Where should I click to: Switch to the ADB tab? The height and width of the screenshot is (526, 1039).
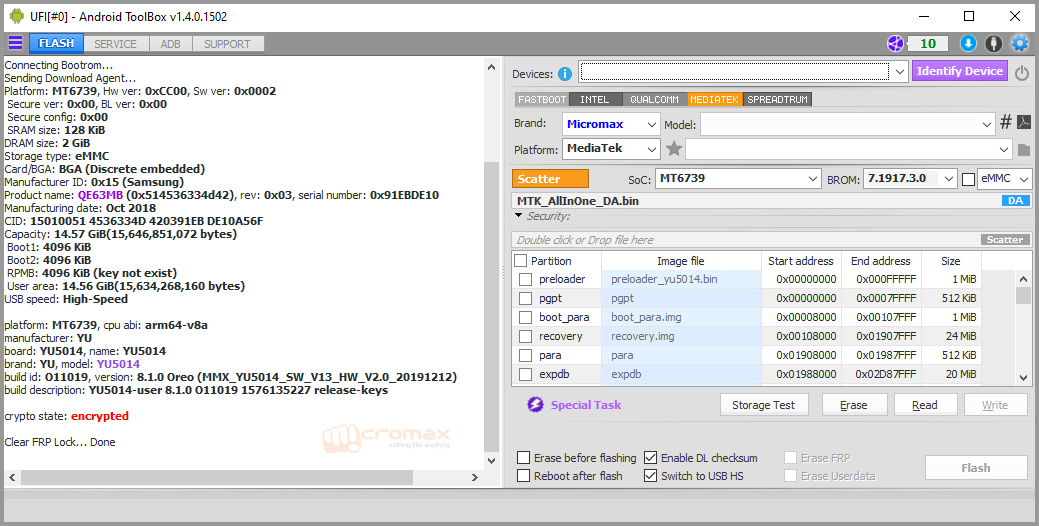click(170, 44)
